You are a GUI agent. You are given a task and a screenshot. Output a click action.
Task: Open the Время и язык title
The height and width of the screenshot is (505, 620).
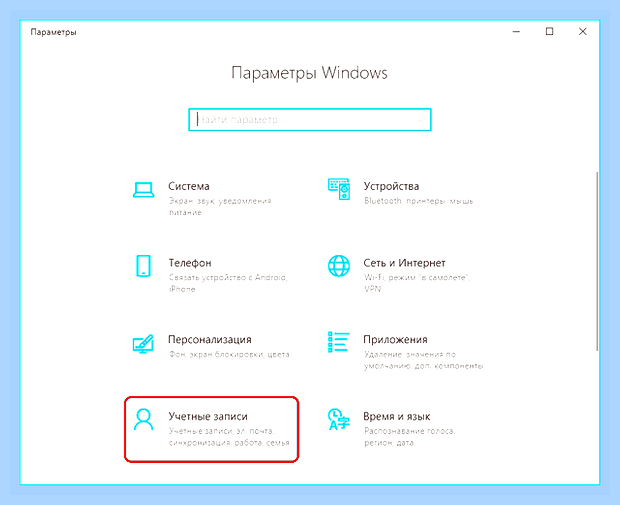click(x=396, y=416)
